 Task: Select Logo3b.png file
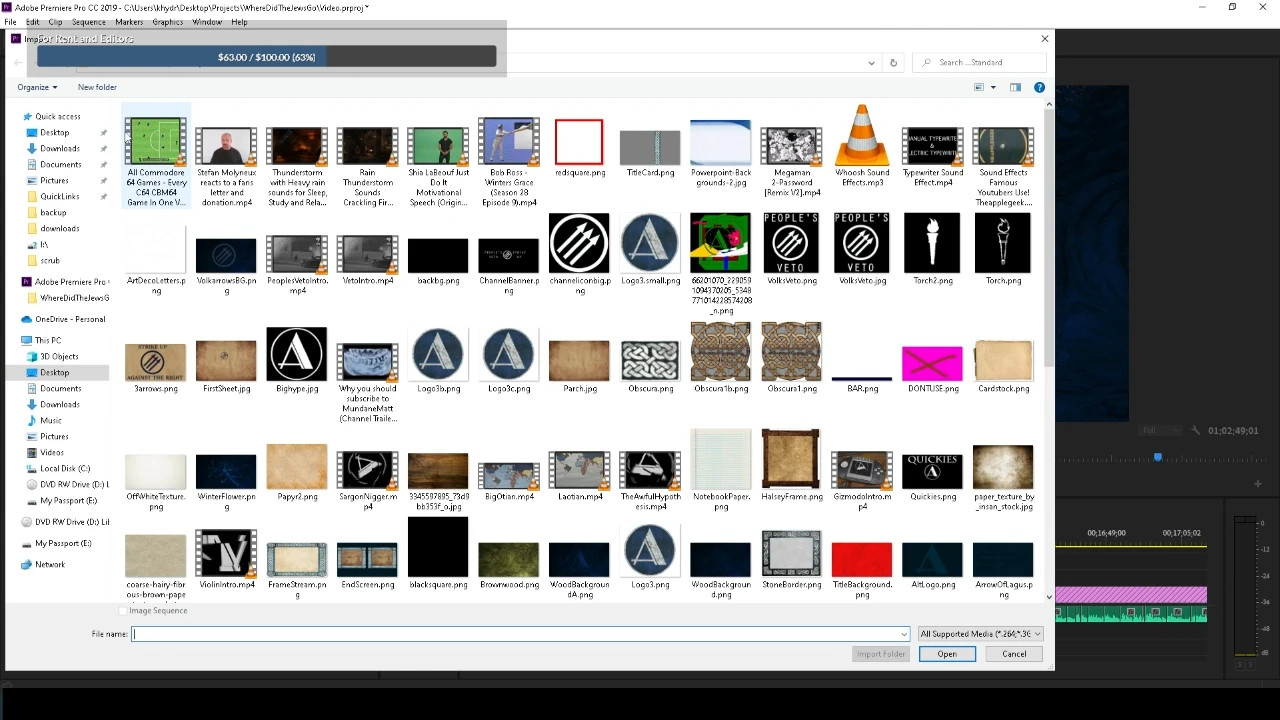tap(438, 360)
